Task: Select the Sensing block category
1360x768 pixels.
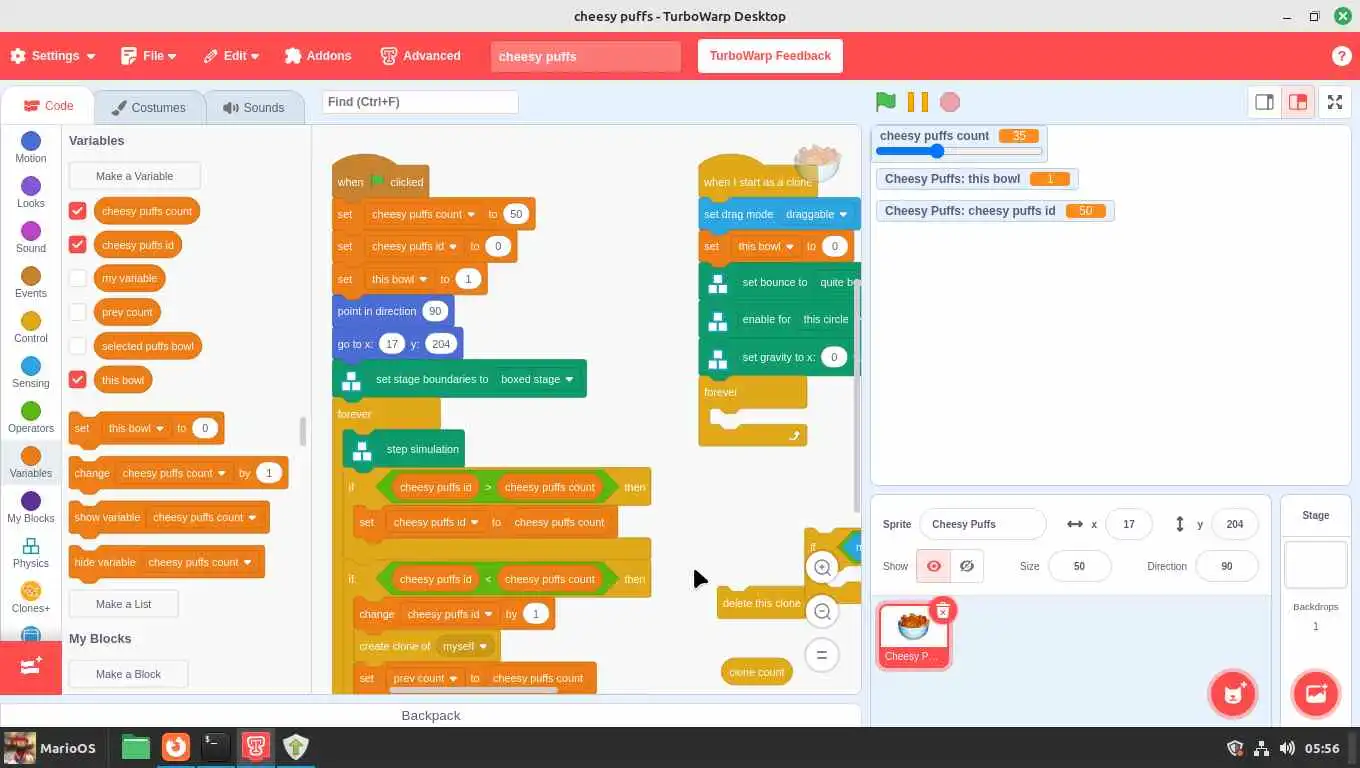Action: pyautogui.click(x=31, y=372)
